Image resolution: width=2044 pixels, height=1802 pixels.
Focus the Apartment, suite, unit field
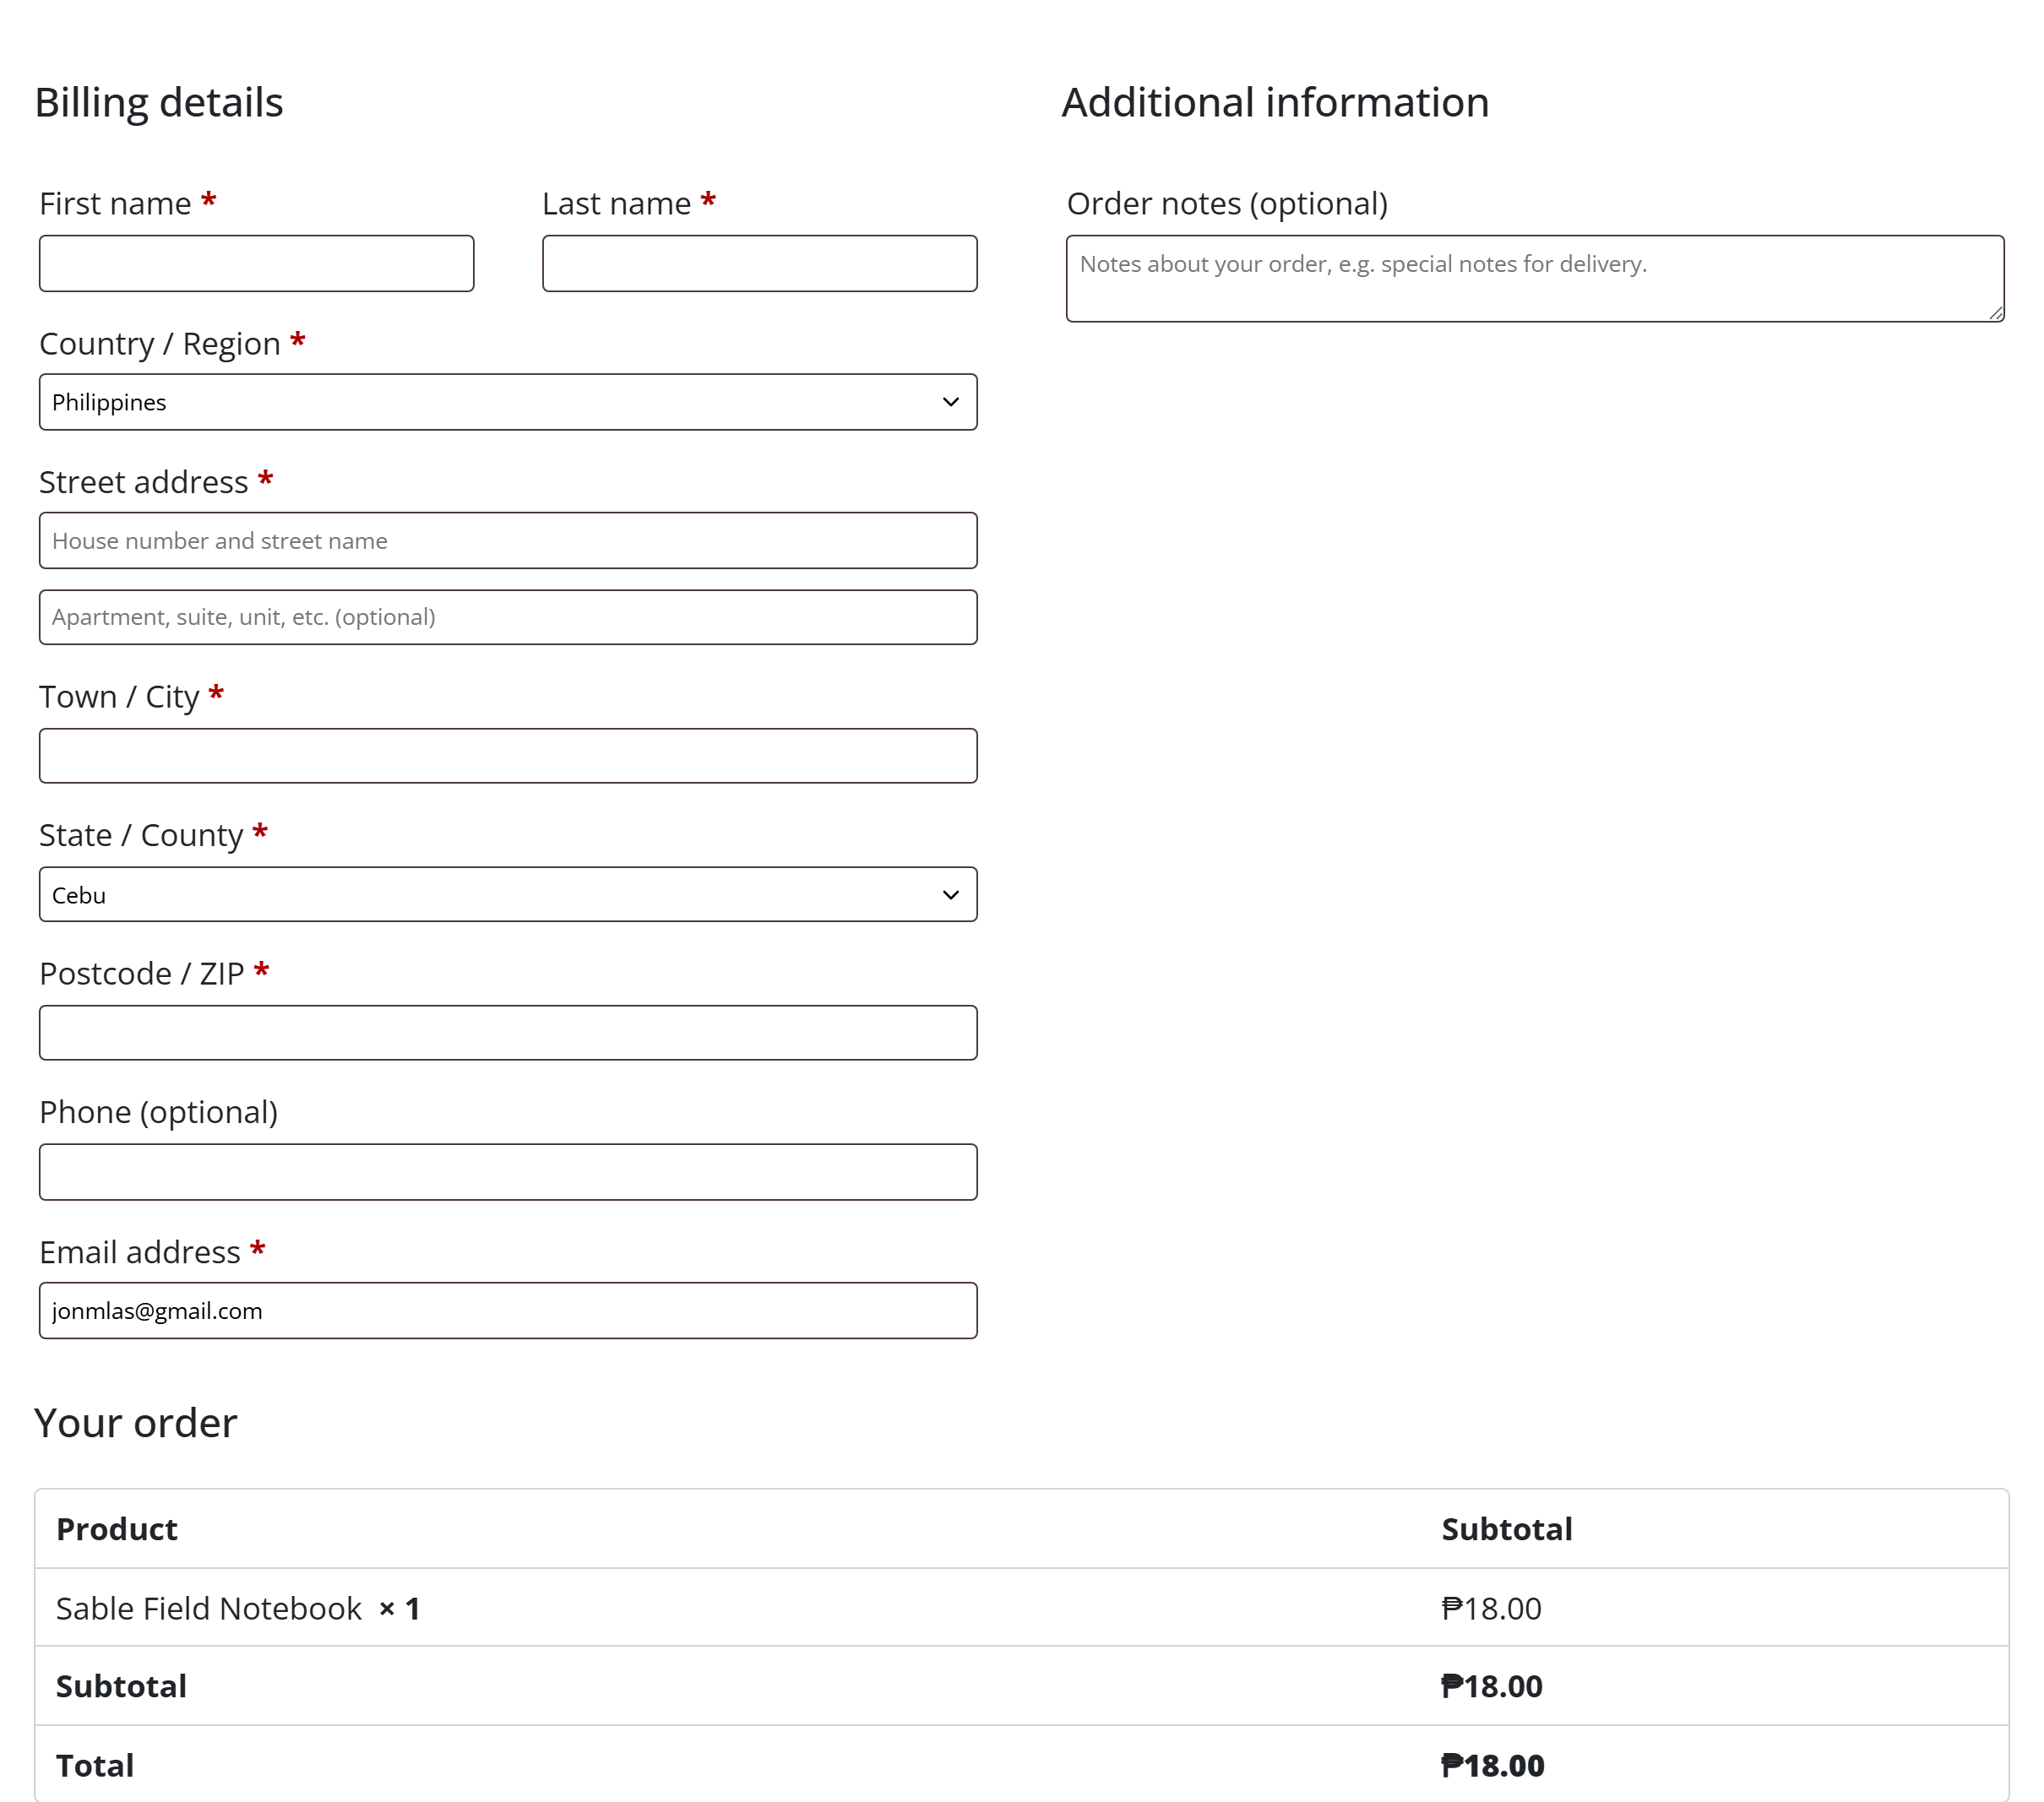tap(508, 617)
